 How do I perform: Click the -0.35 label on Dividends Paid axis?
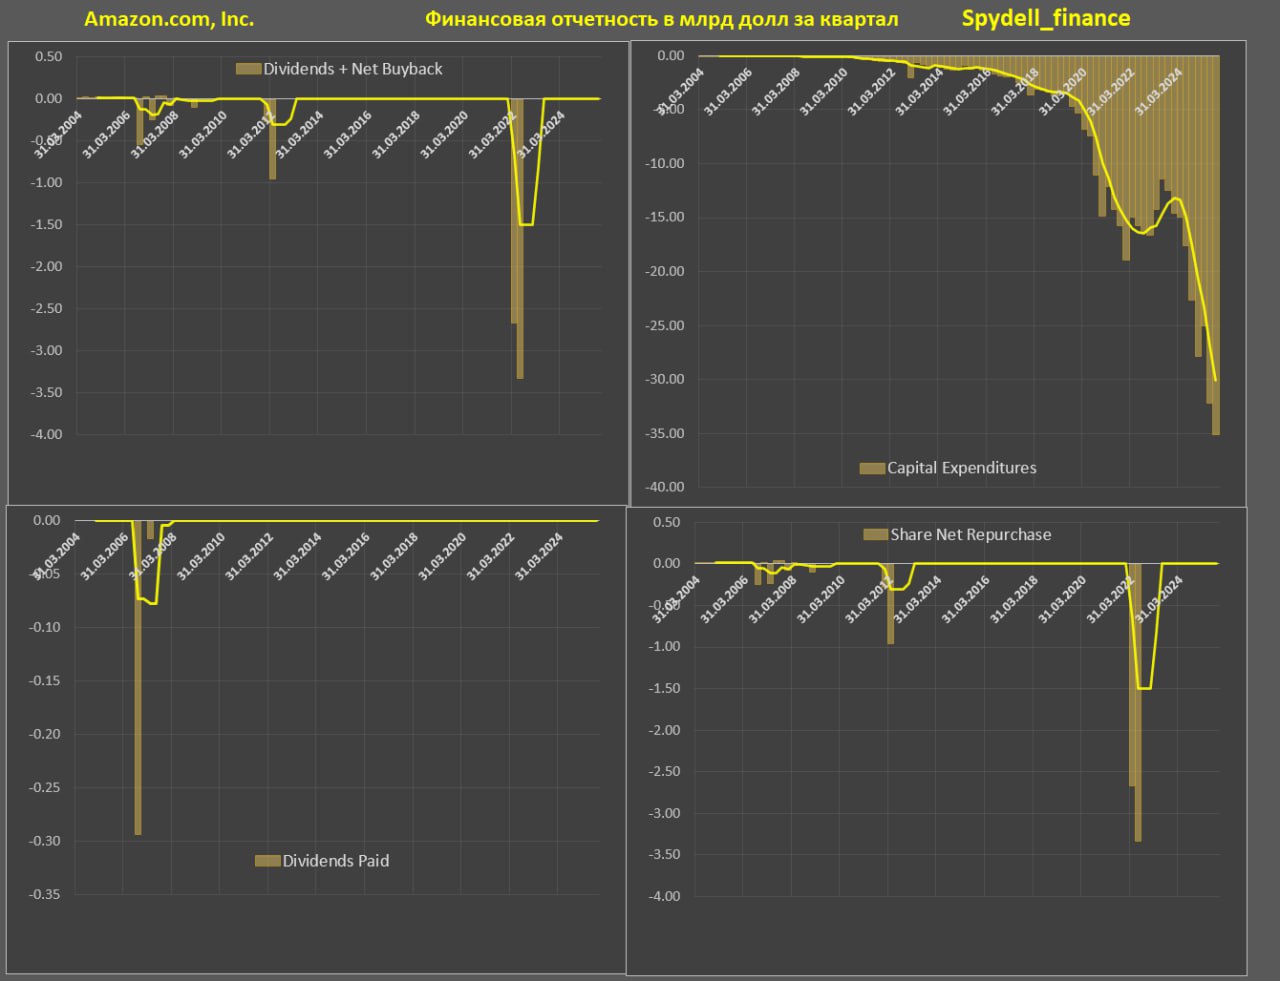coord(45,895)
